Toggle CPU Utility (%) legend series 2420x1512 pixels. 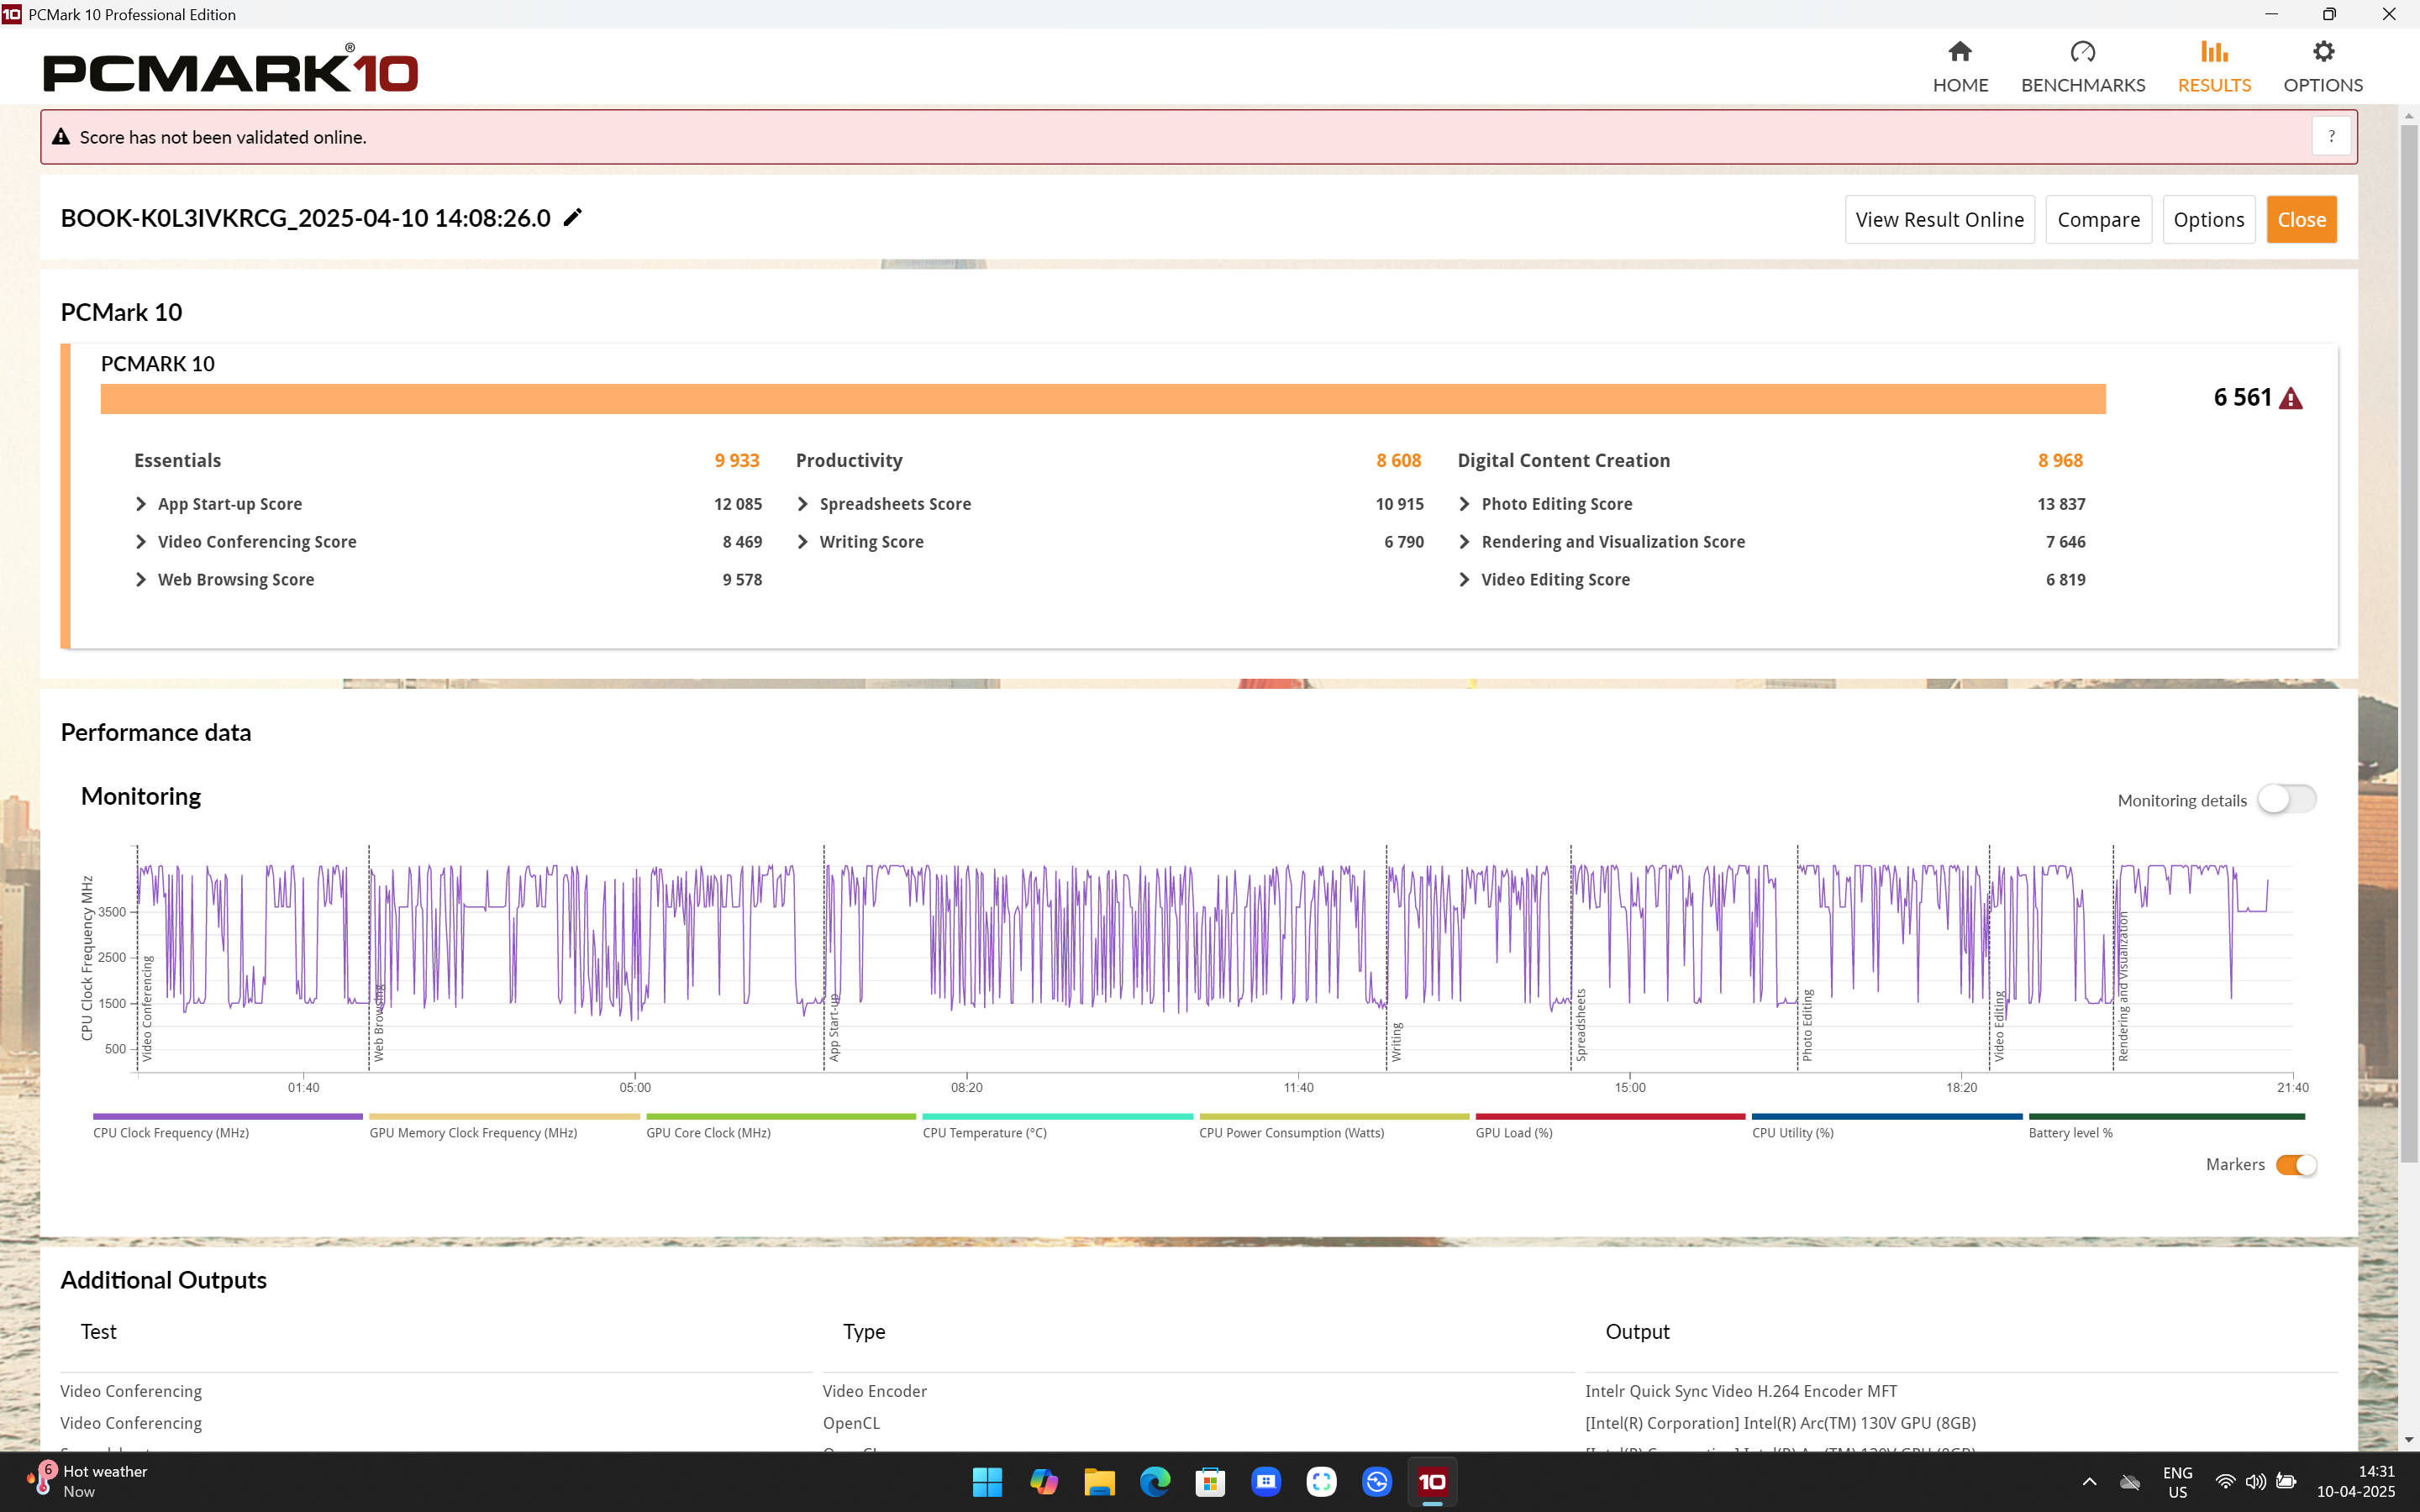pyautogui.click(x=1887, y=1126)
